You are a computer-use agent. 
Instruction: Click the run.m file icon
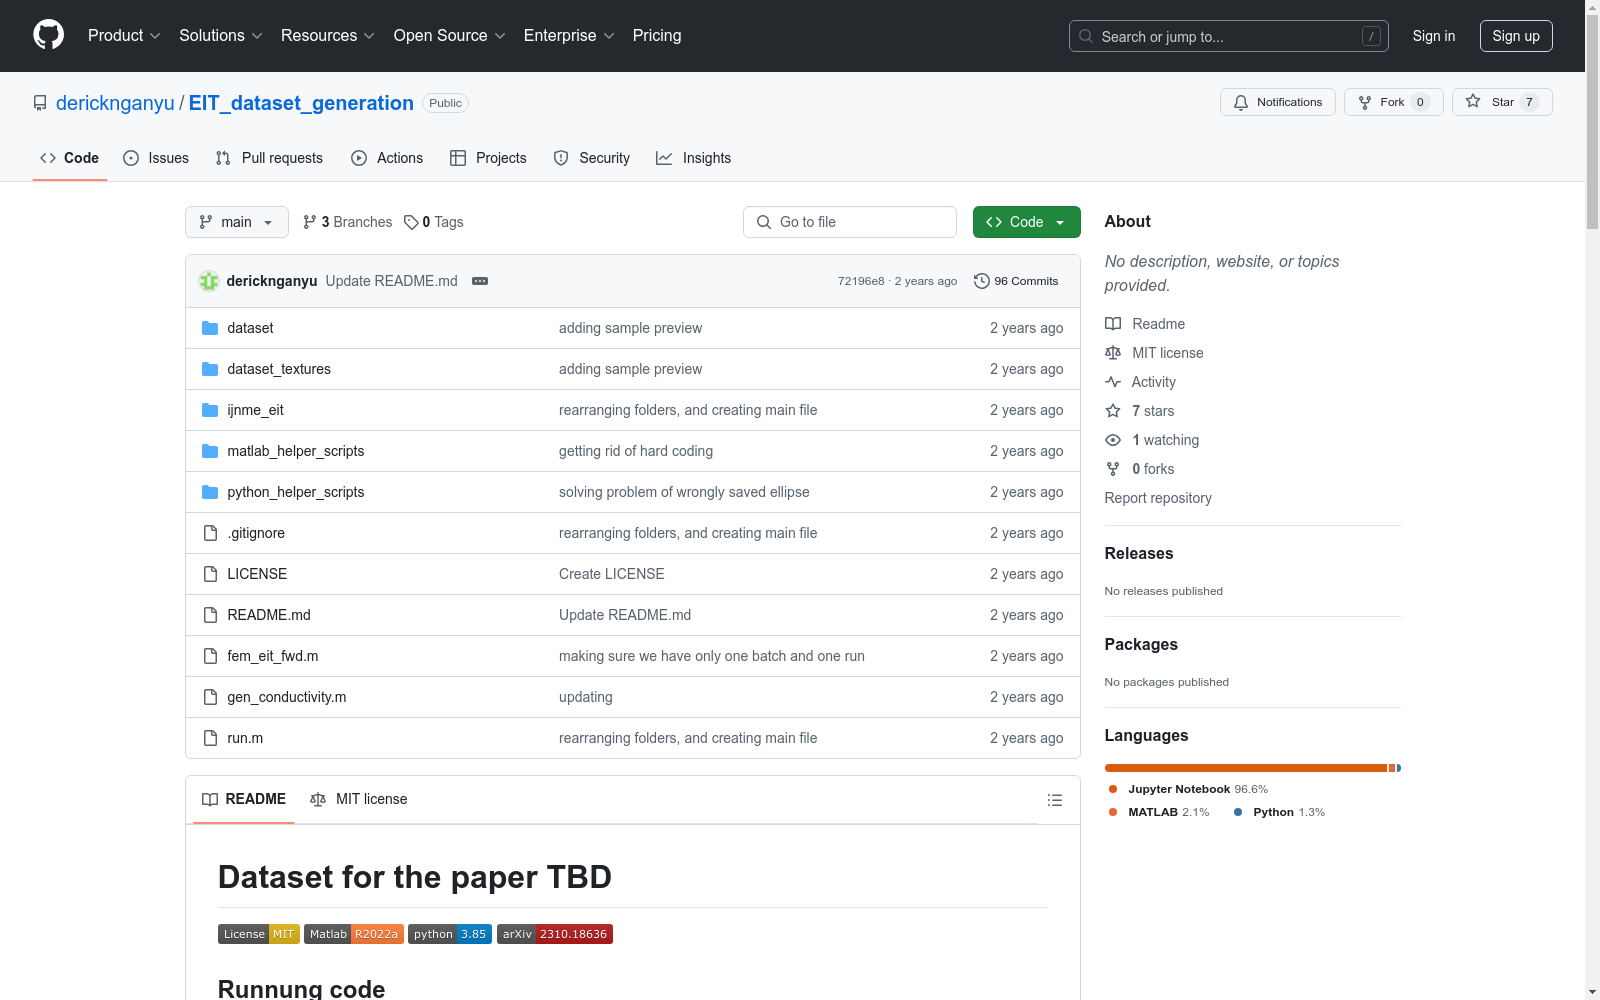click(210, 738)
